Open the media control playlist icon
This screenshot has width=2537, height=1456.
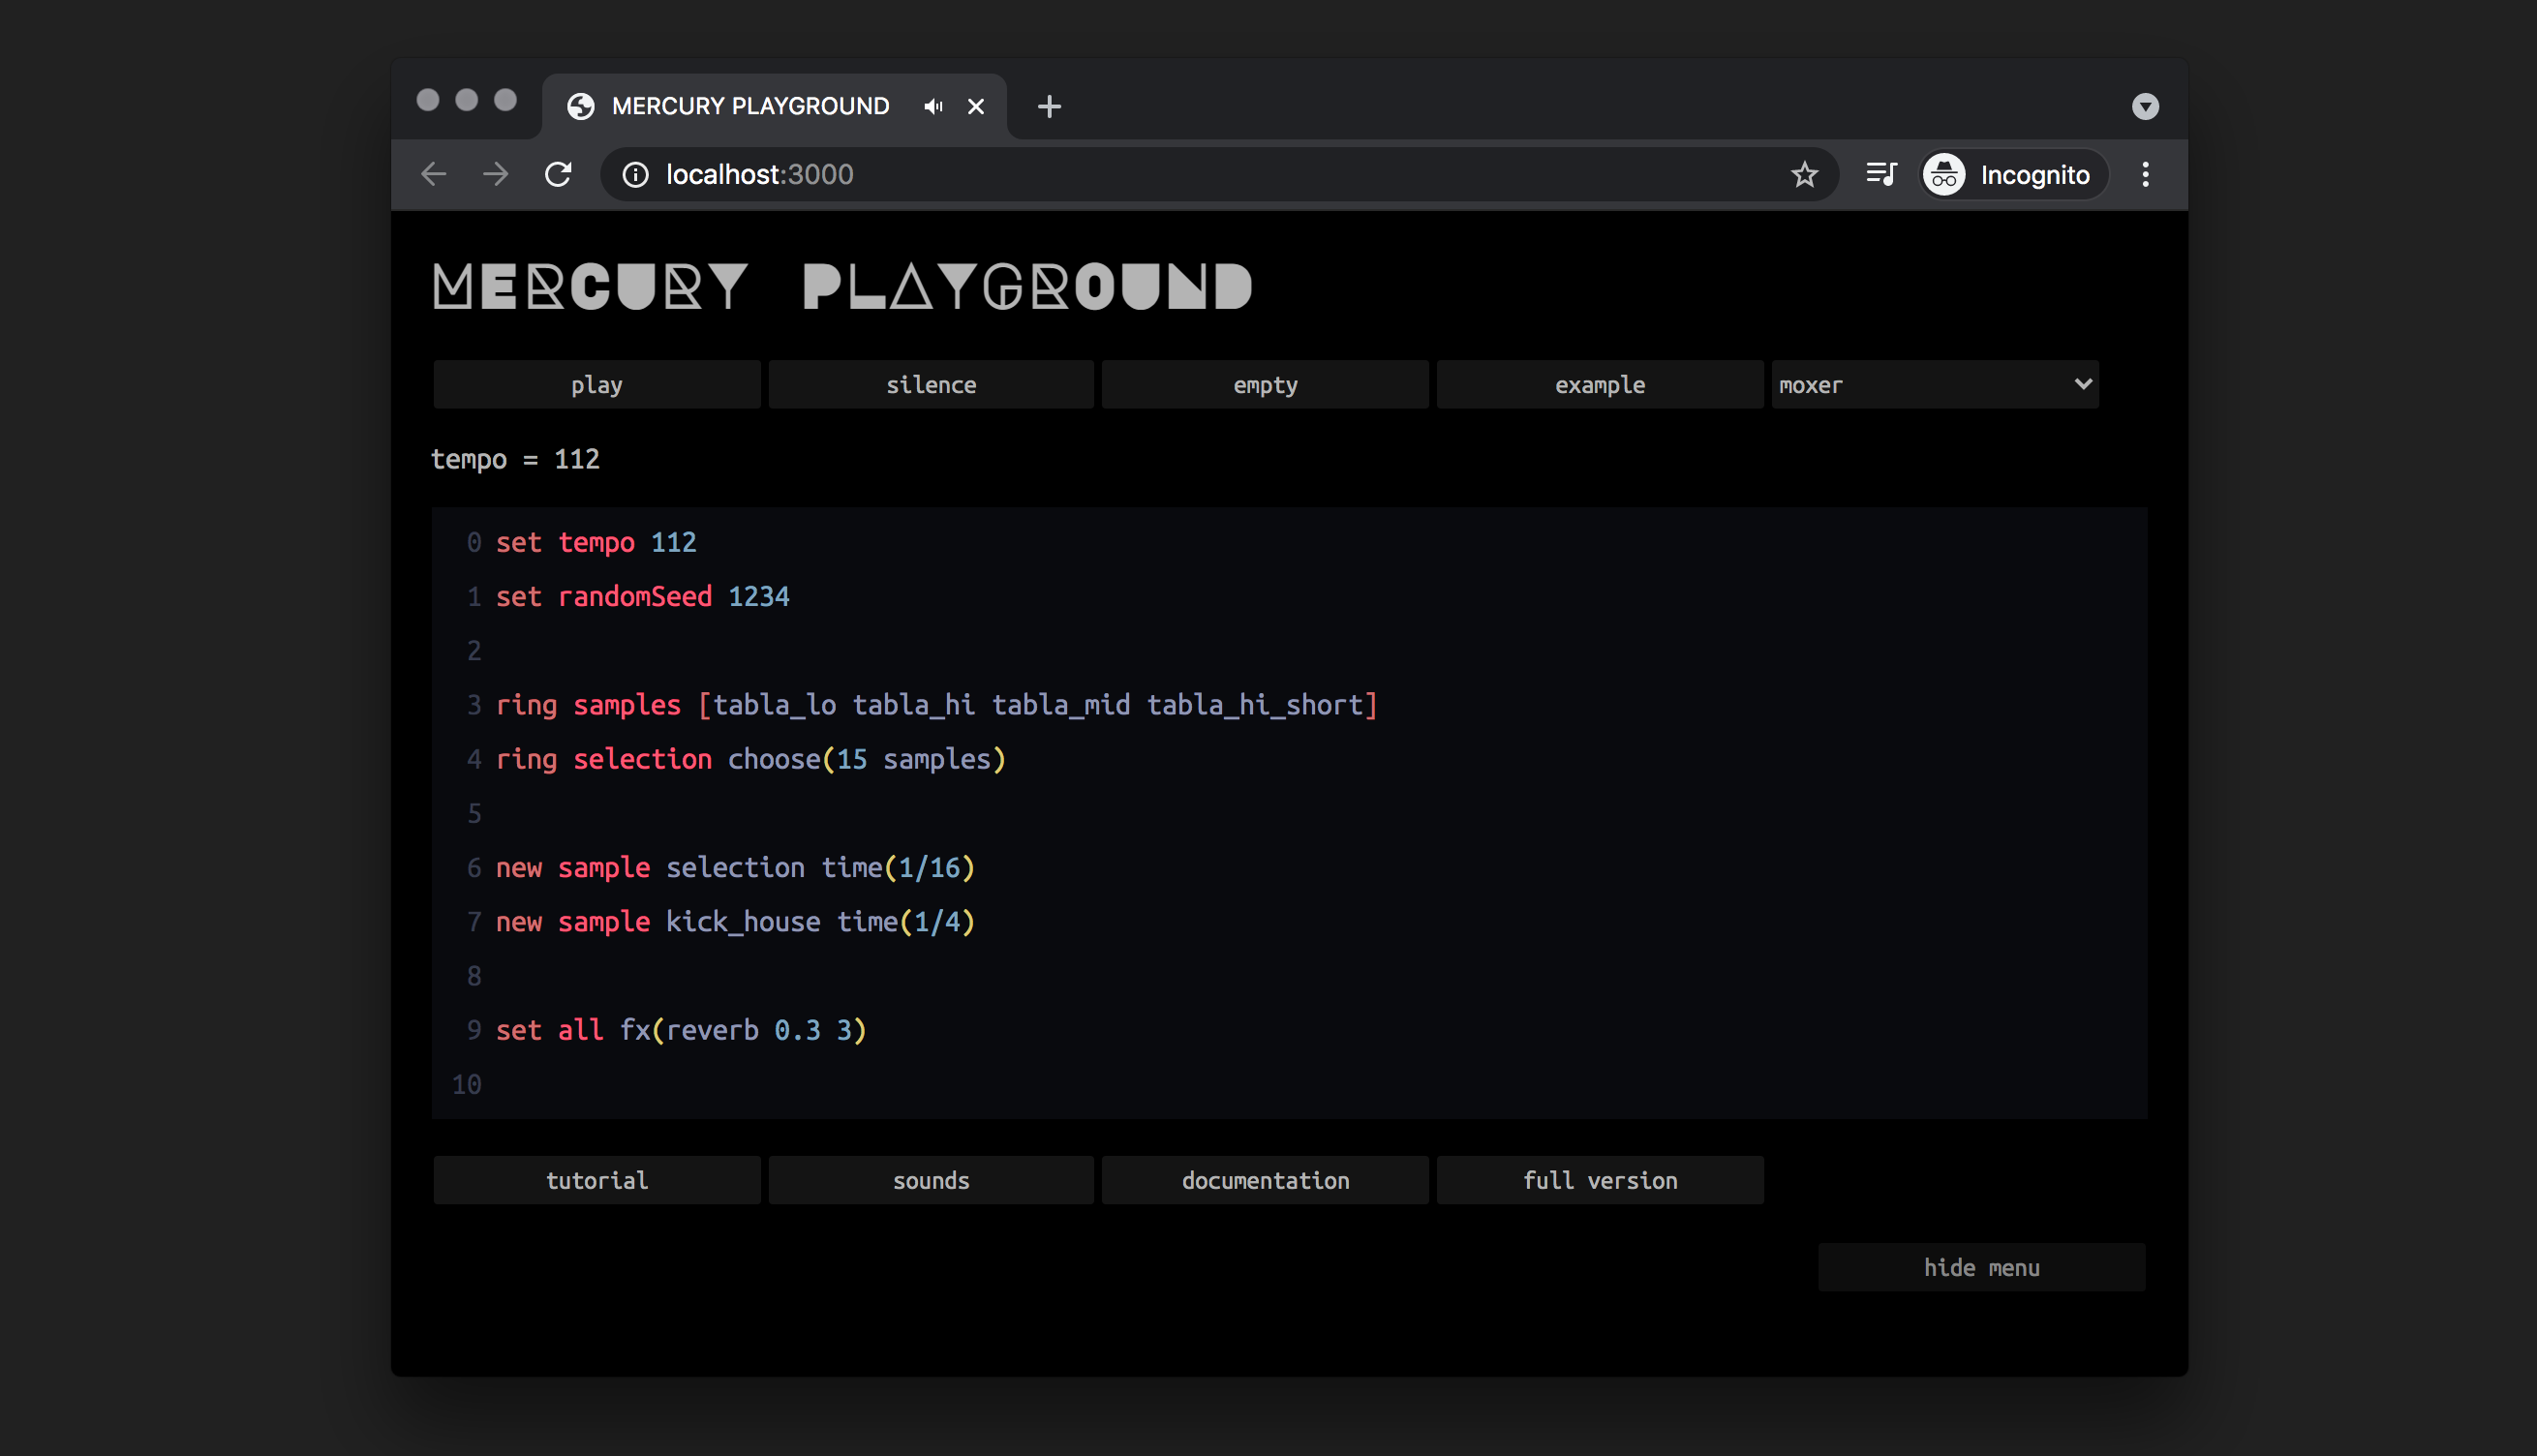click(1881, 174)
